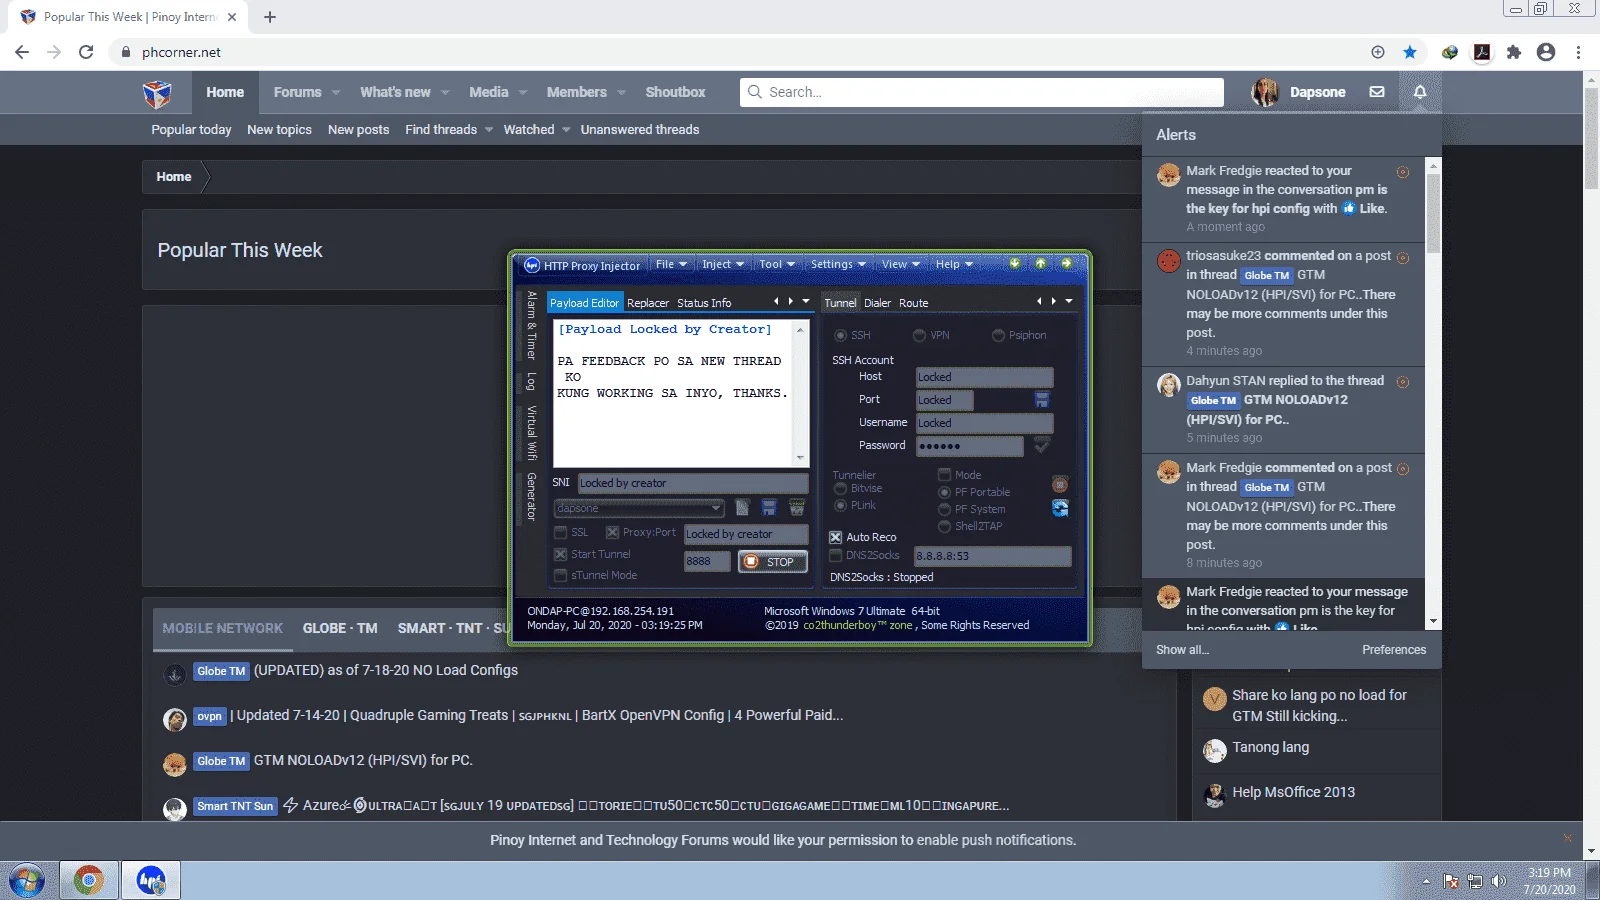The width and height of the screenshot is (1600, 900).
Task: Select the PF System radio button
Action: click(x=944, y=509)
